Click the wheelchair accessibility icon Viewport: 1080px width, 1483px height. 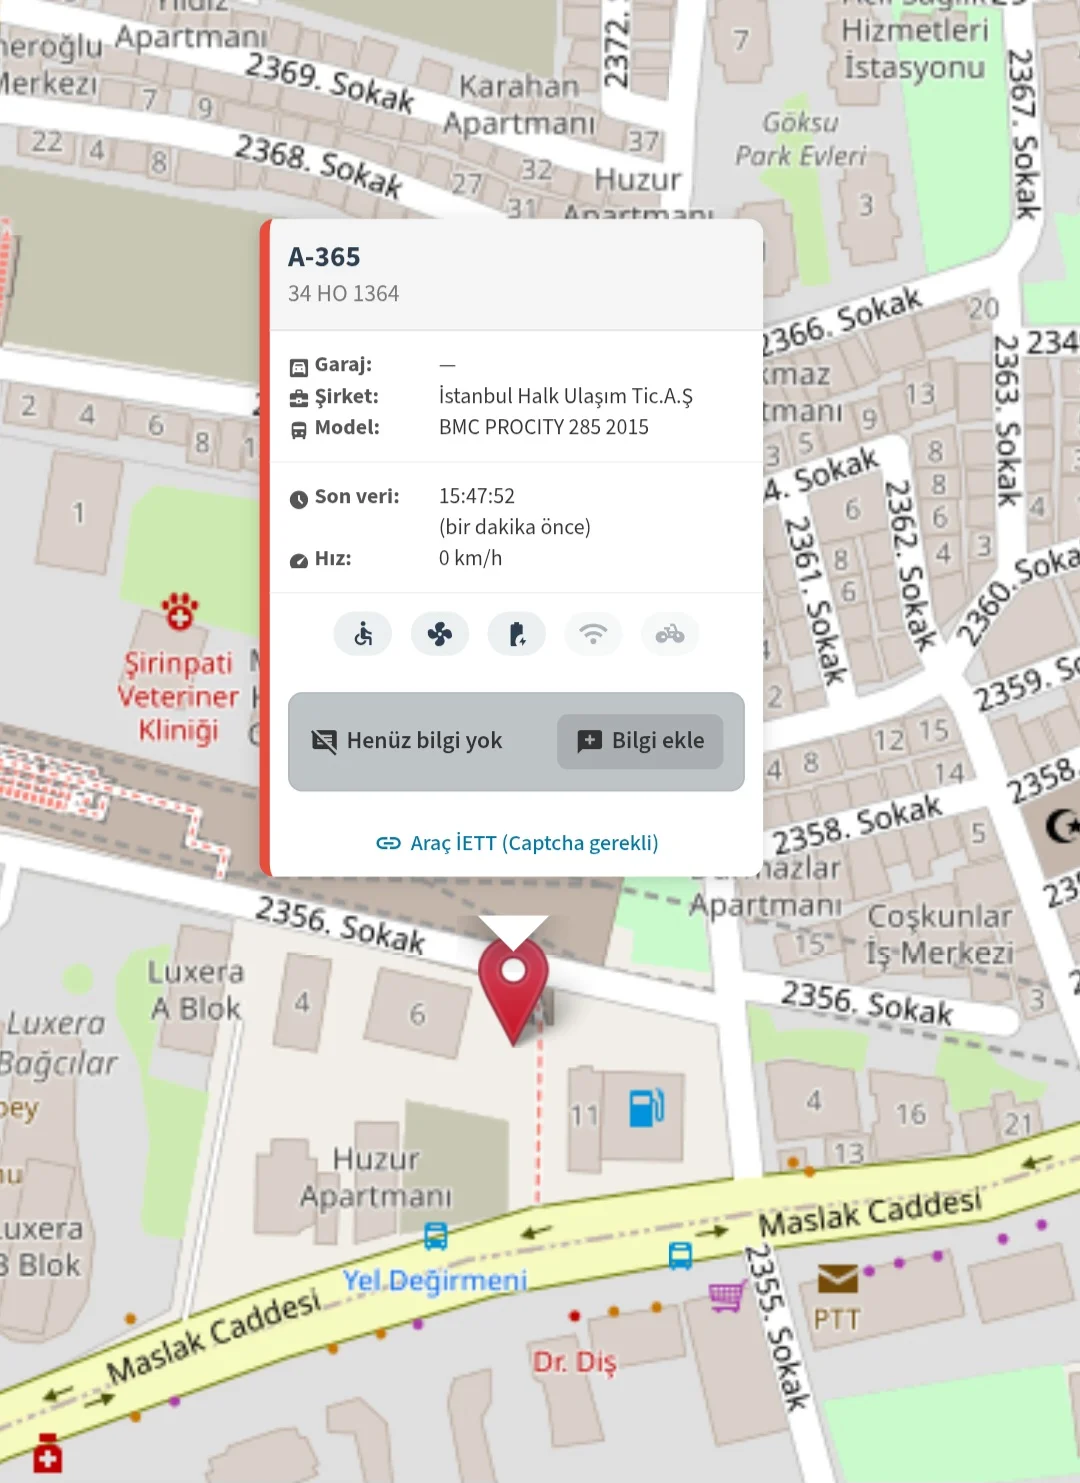pyautogui.click(x=363, y=634)
